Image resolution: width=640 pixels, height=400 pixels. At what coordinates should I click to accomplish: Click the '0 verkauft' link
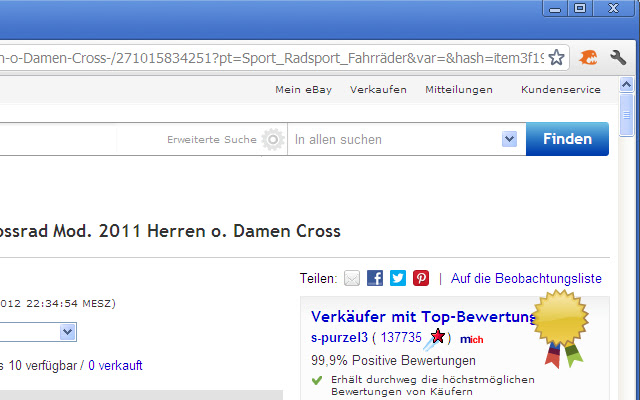click(x=115, y=365)
